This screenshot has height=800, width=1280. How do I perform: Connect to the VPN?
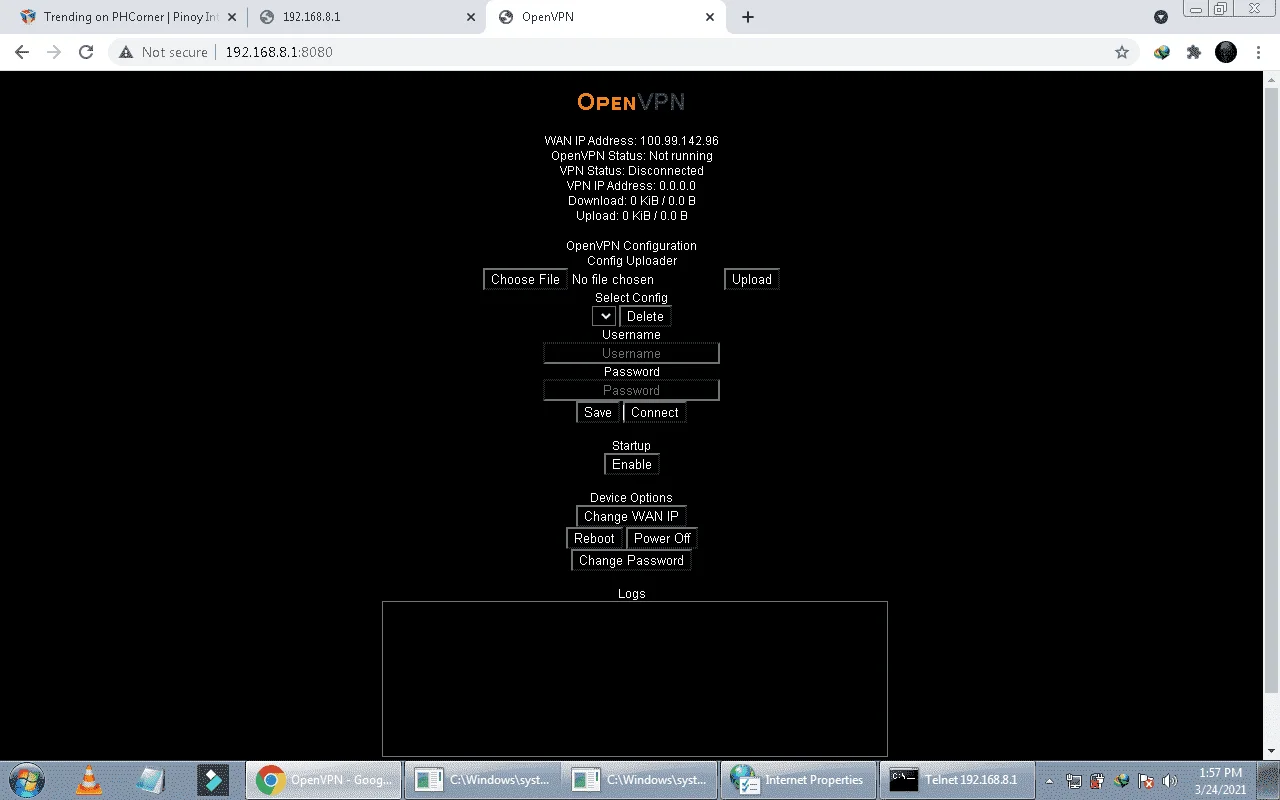pyautogui.click(x=655, y=413)
